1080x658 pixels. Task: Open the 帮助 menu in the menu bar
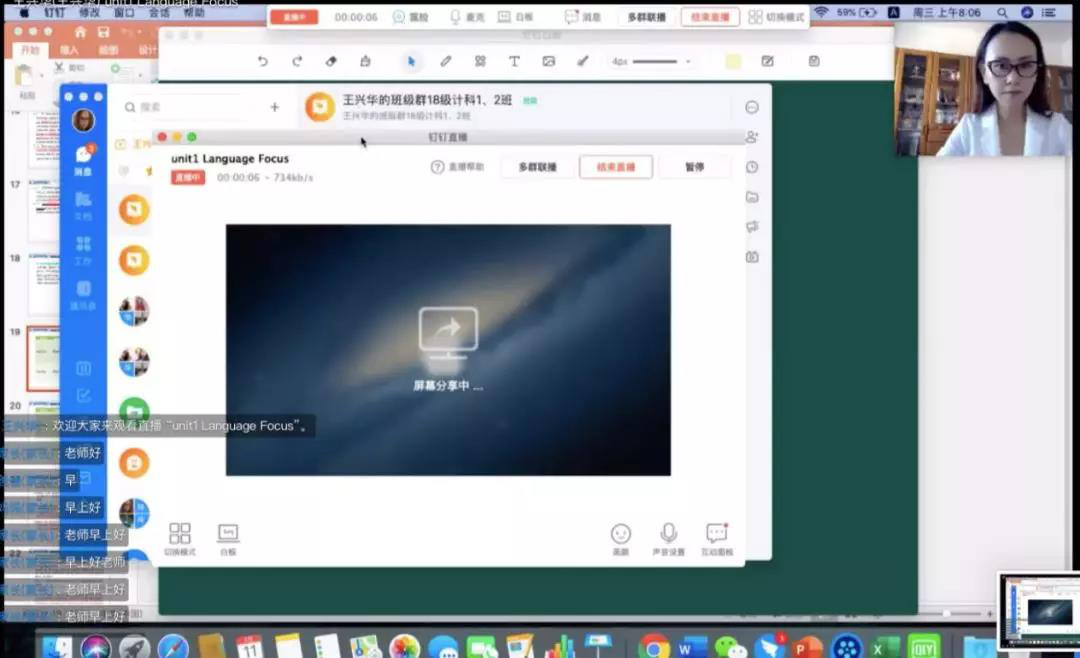[194, 13]
